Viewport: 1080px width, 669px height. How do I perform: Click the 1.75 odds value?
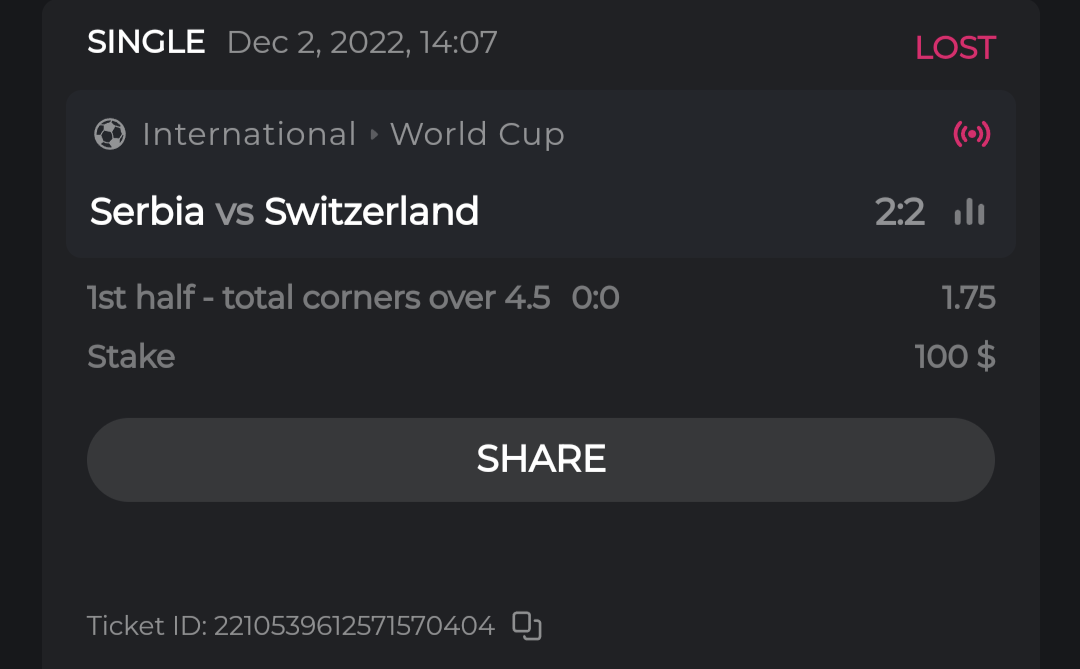968,298
